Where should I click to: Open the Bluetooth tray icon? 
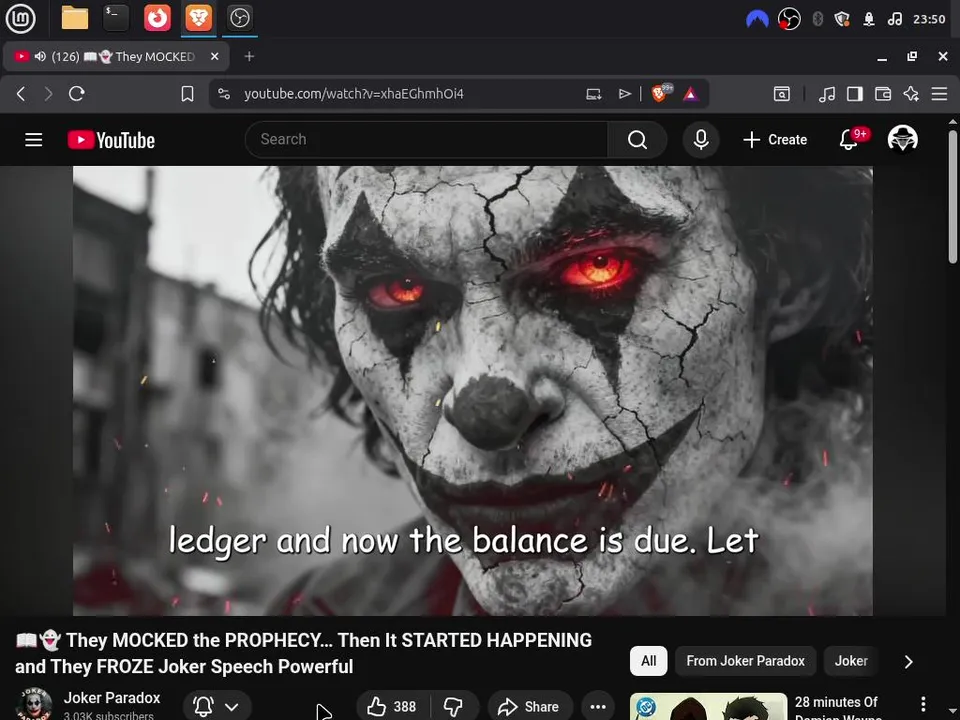817,19
